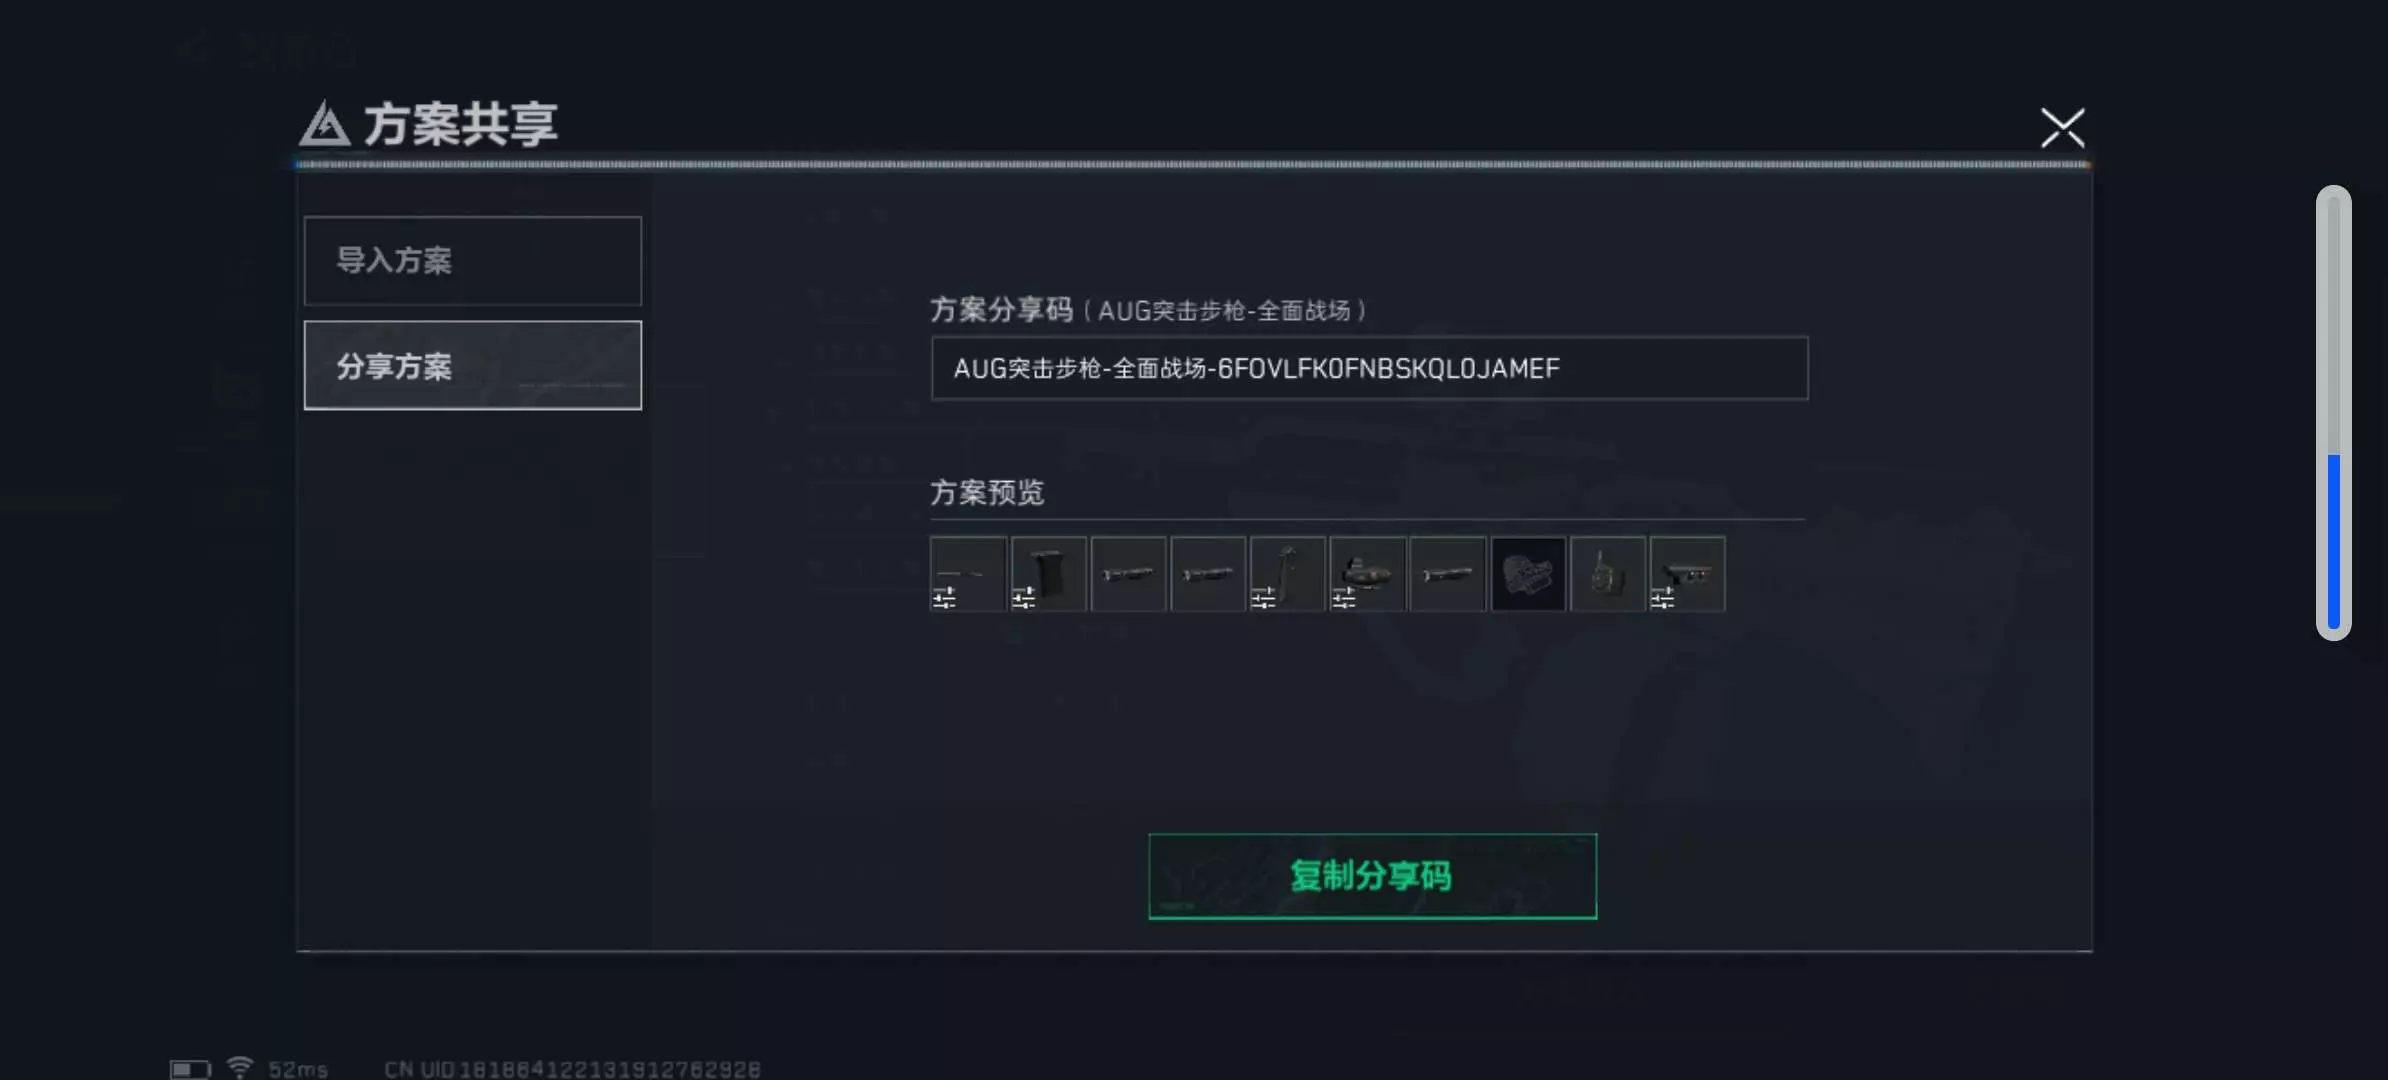Click tuning sliders icon on angled bipod attachment
This screenshot has height=1080, width=2388.
tap(1263, 598)
